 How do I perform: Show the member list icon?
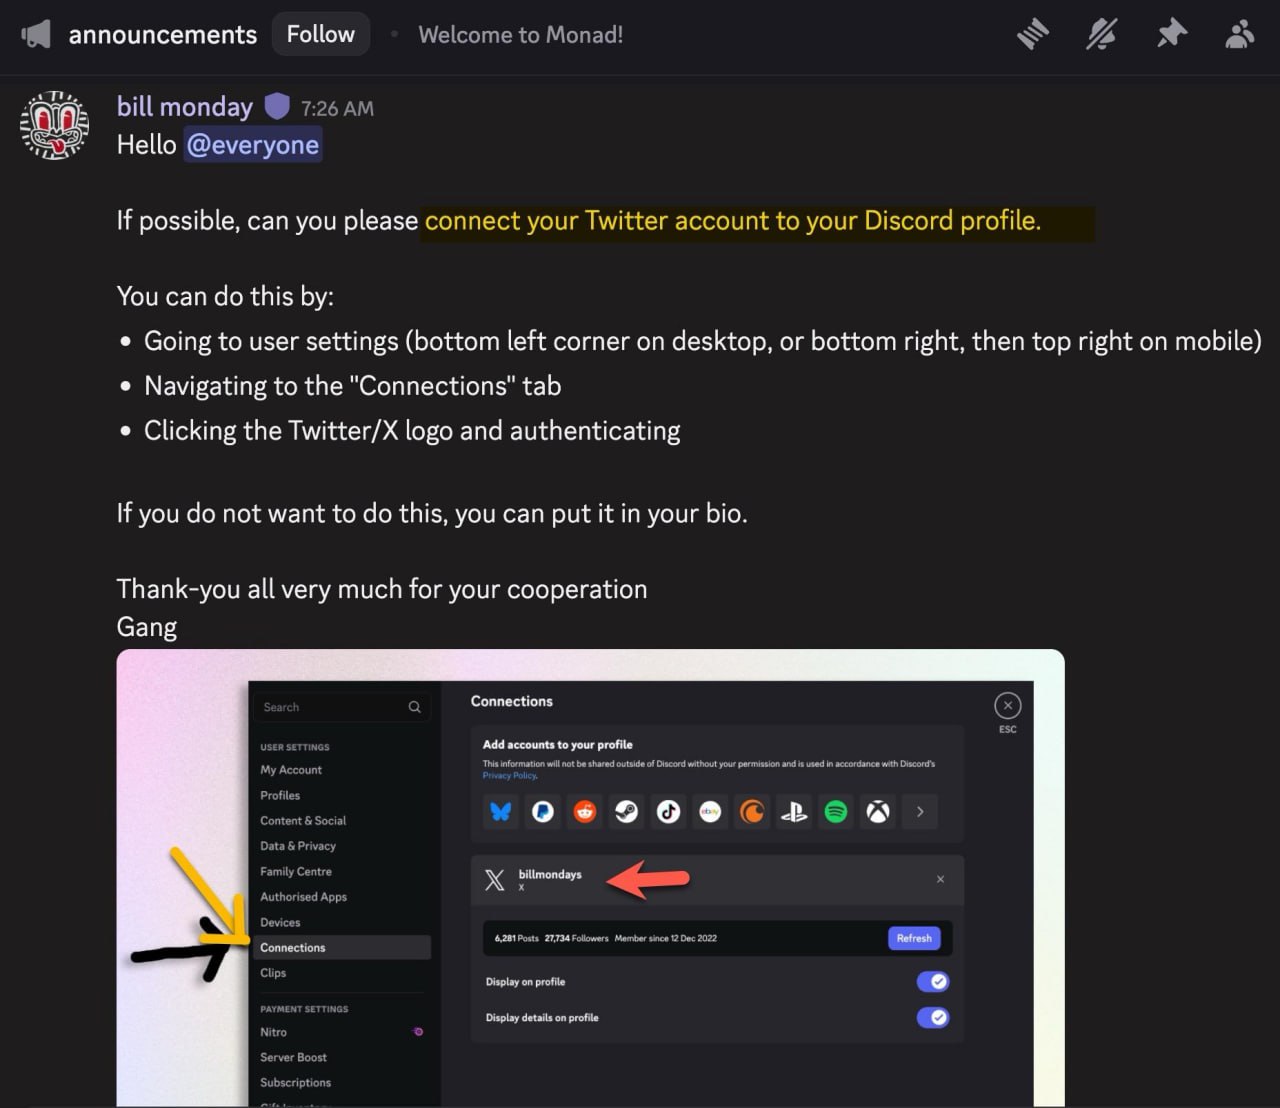tap(1239, 35)
